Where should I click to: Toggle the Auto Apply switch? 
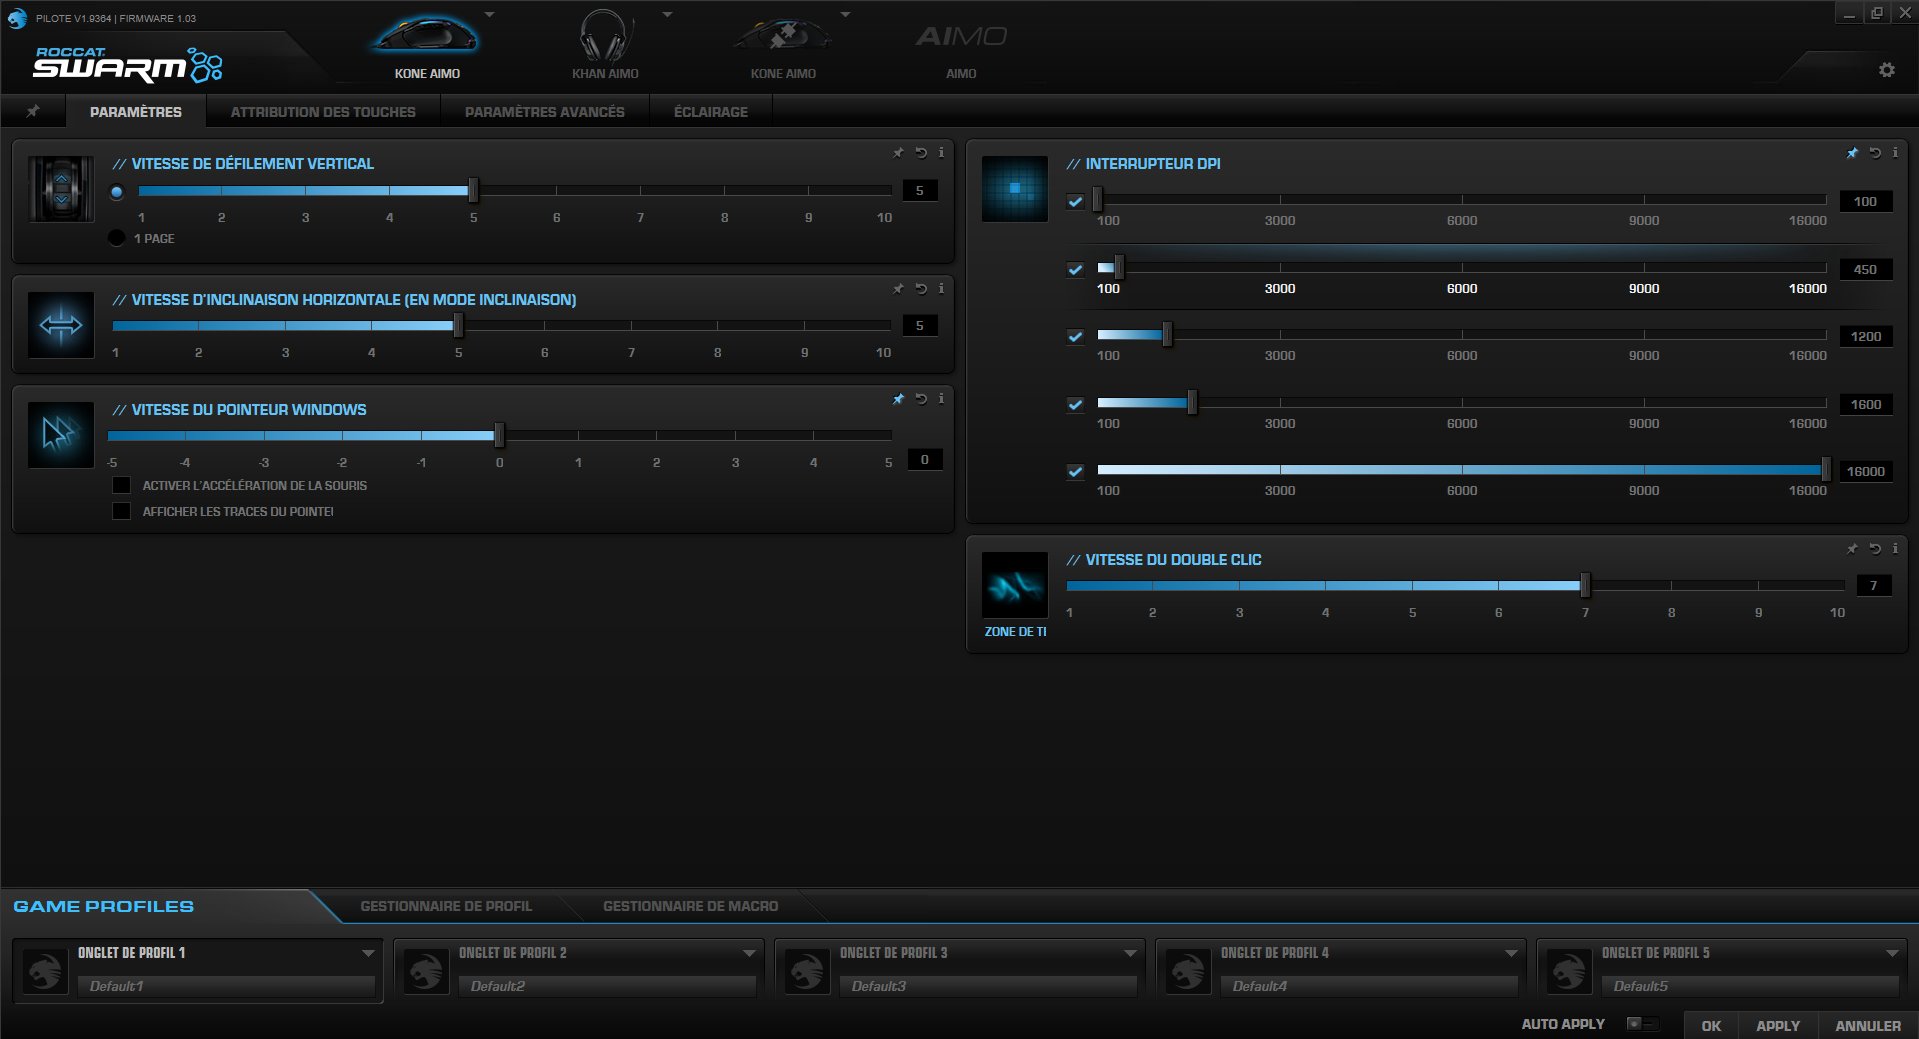pyautogui.click(x=1640, y=1024)
